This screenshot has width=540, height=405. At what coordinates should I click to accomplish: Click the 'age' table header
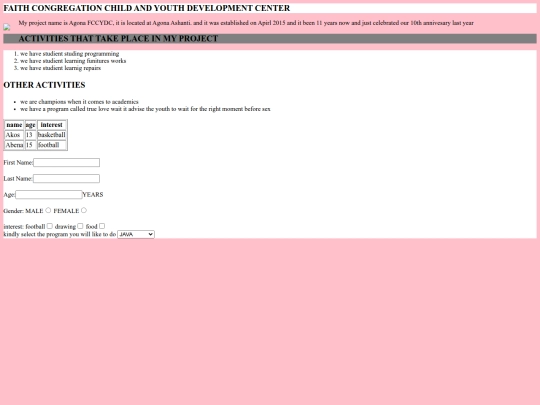(x=31, y=125)
